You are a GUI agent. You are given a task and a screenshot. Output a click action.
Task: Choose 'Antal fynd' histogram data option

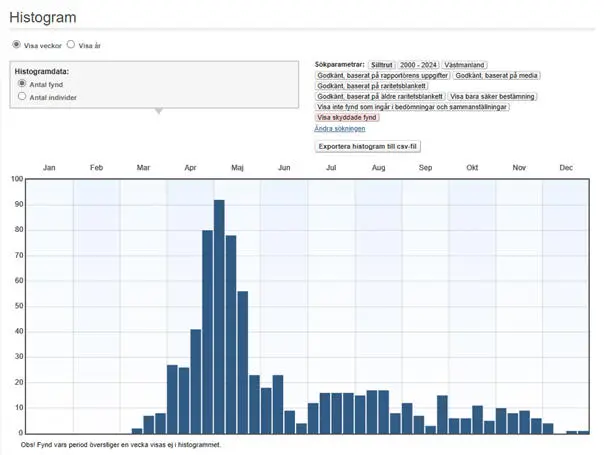pyautogui.click(x=22, y=85)
